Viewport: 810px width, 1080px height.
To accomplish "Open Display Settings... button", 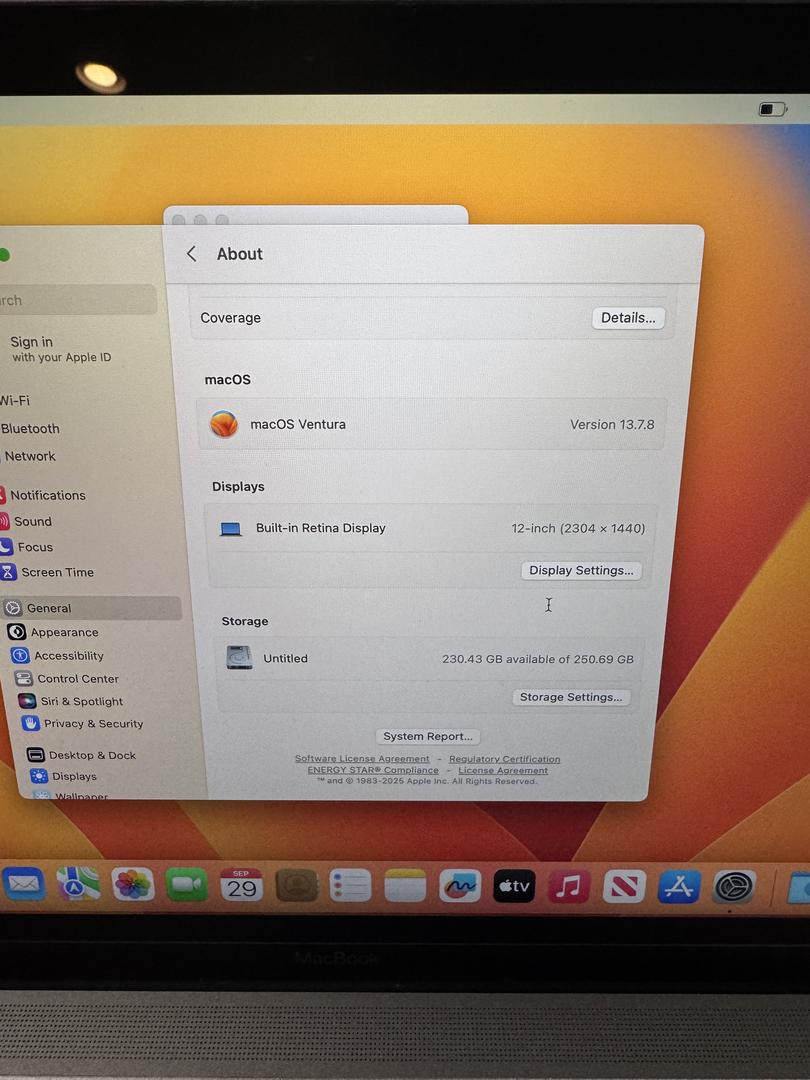I will pos(581,570).
